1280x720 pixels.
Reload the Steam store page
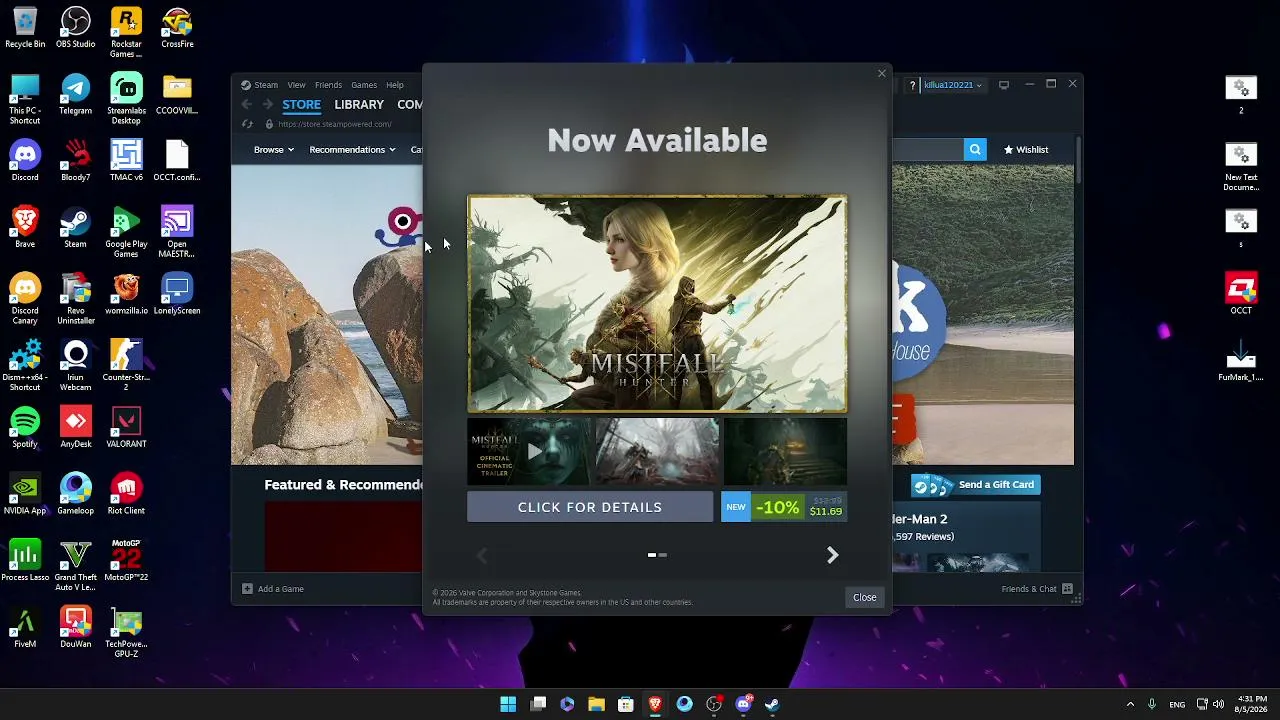(247, 124)
